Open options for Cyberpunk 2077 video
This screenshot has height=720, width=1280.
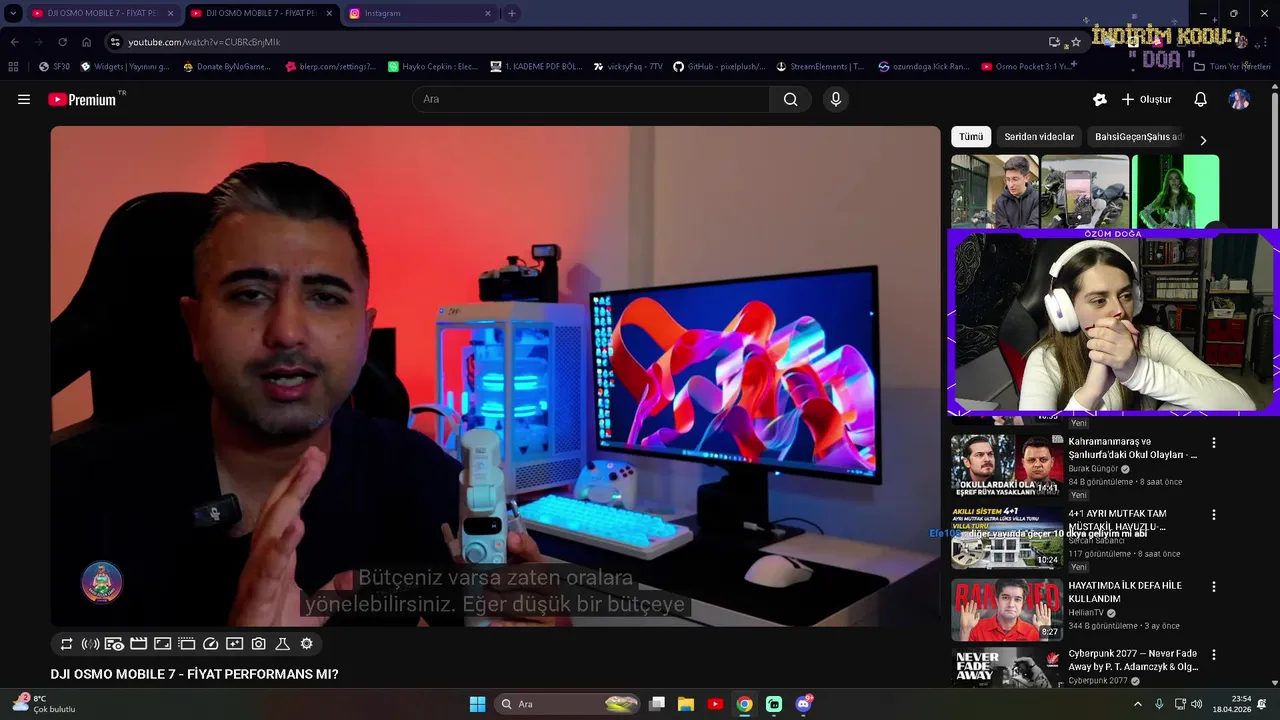pyautogui.click(x=1214, y=654)
